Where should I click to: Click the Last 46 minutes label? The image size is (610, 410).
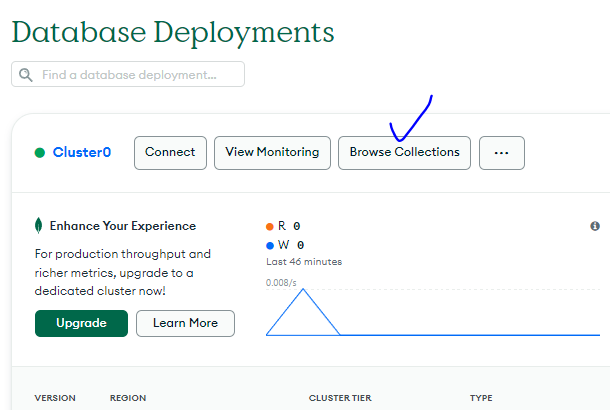pos(304,262)
